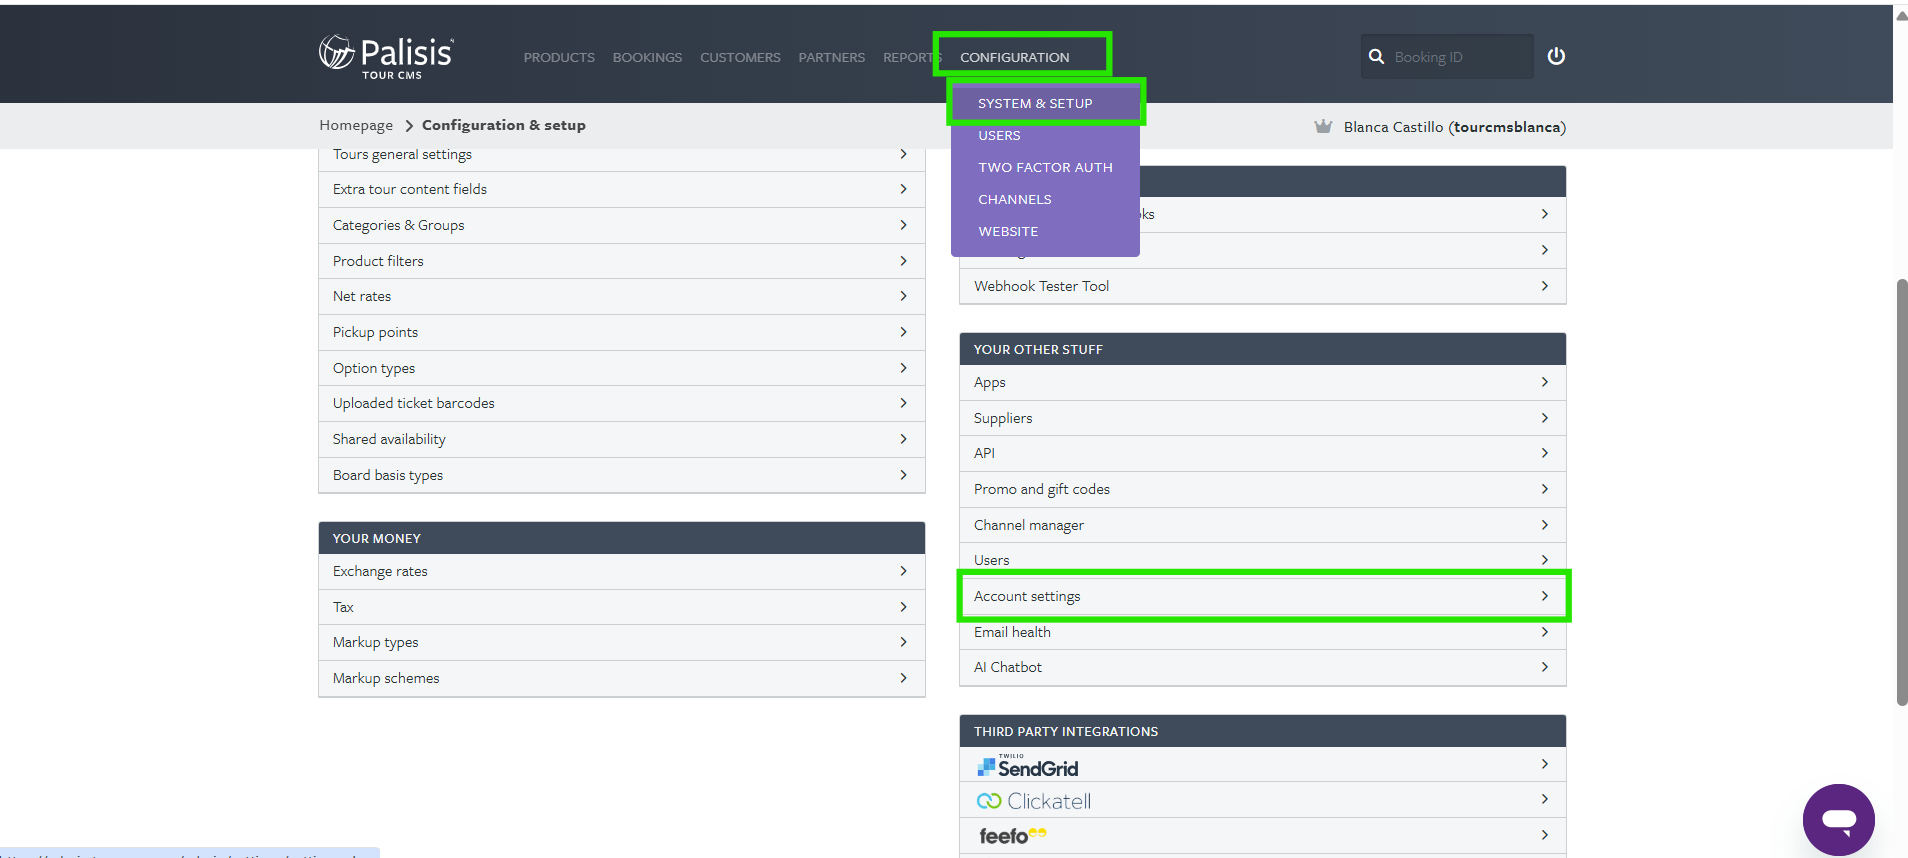The width and height of the screenshot is (1908, 858).
Task: Expand Uploaded ticket barcodes chevron
Action: click(x=903, y=403)
